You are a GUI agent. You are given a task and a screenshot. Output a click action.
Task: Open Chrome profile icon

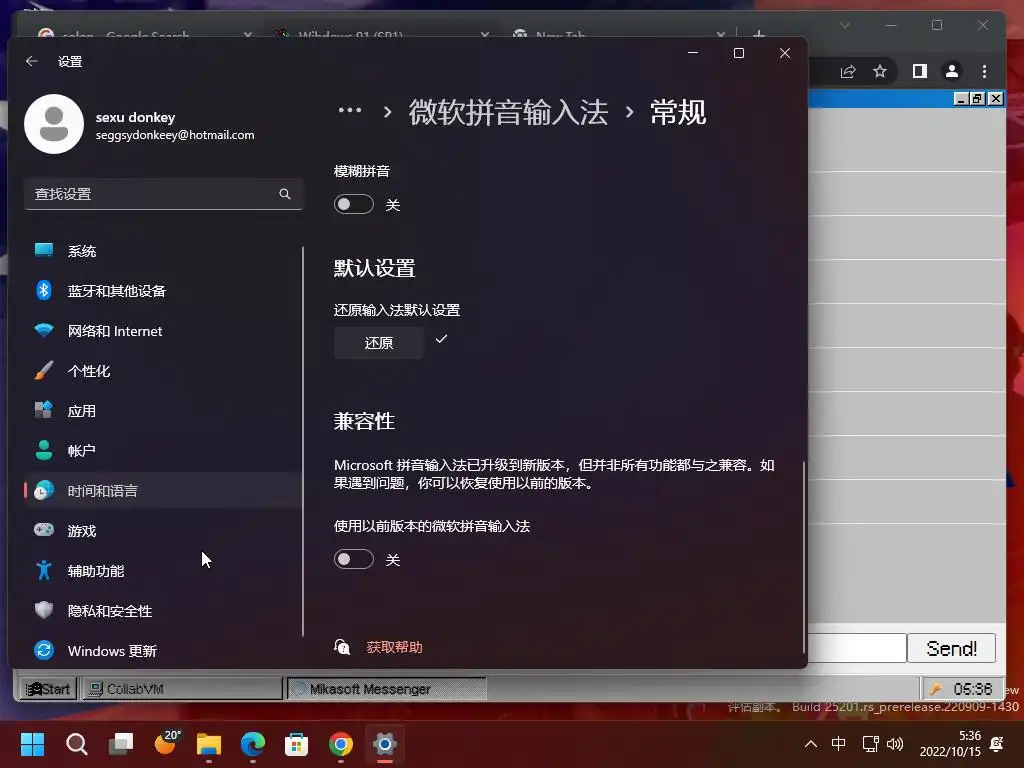tap(952, 71)
